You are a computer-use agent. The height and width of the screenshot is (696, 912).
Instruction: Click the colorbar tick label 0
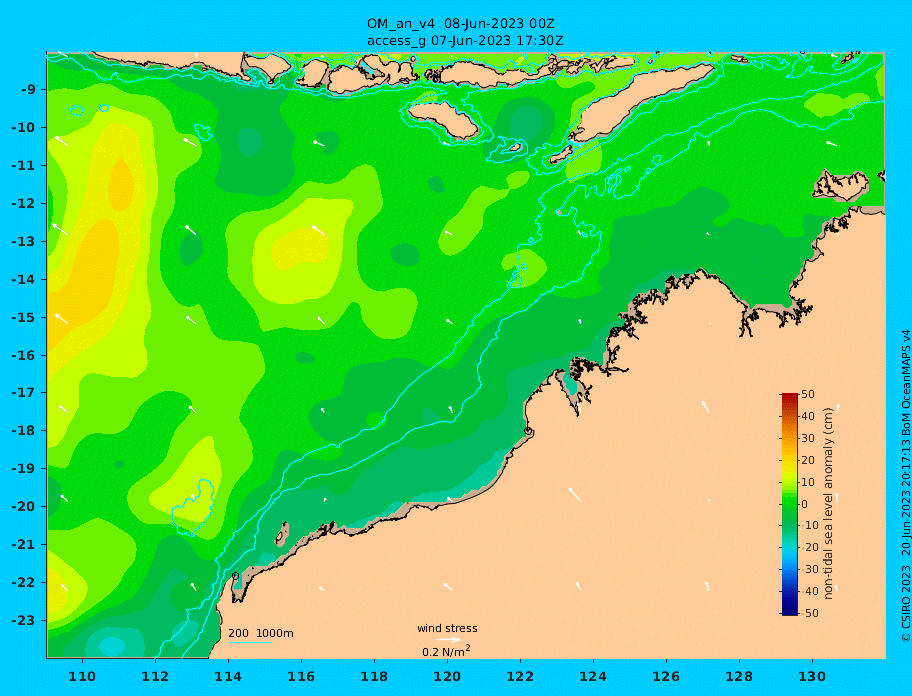pyautogui.click(x=804, y=504)
